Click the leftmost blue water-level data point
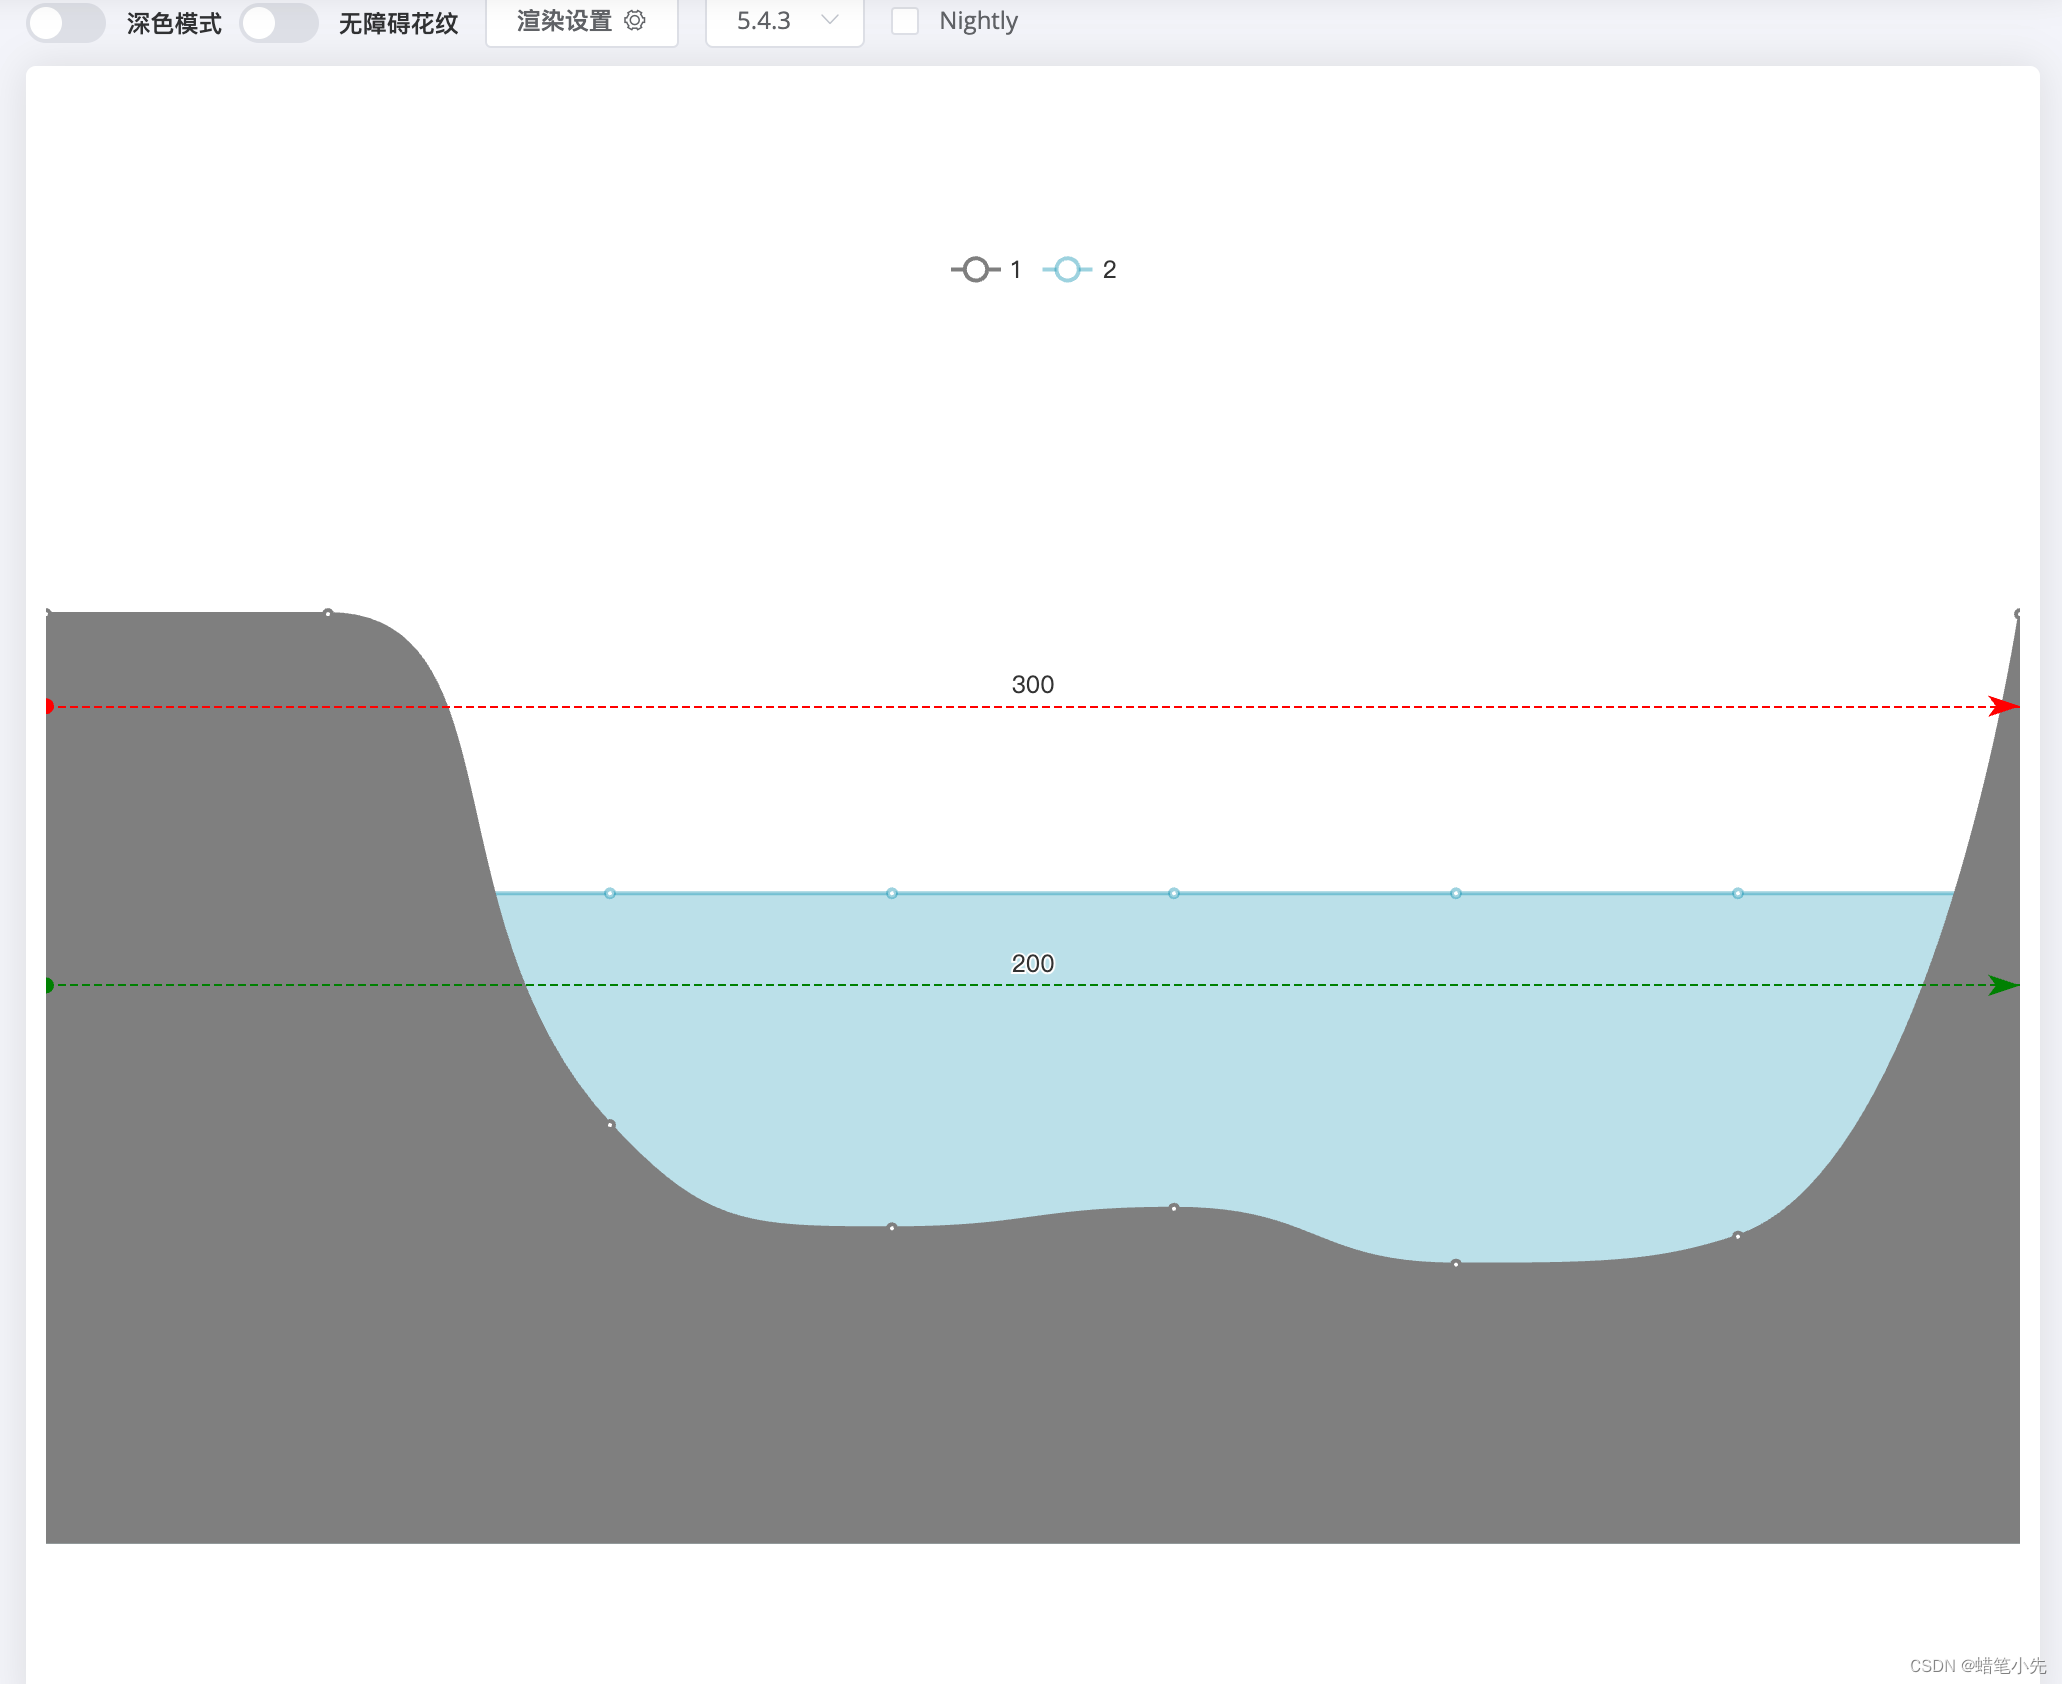The height and width of the screenshot is (1684, 2062). (x=610, y=893)
